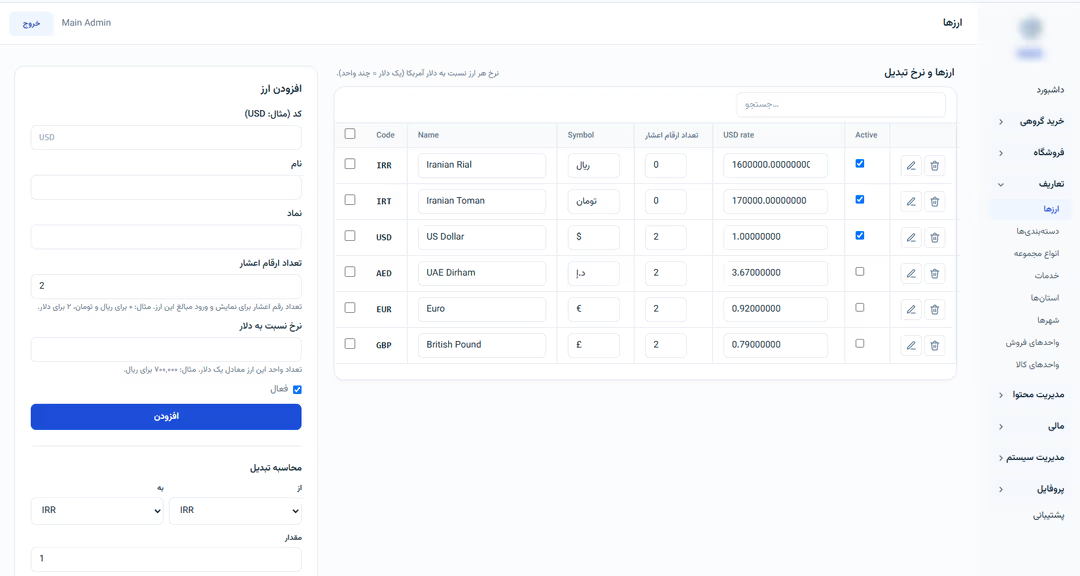This screenshot has height=576, width=1080.
Task: Focus the currency code USD input
Action: tap(166, 137)
